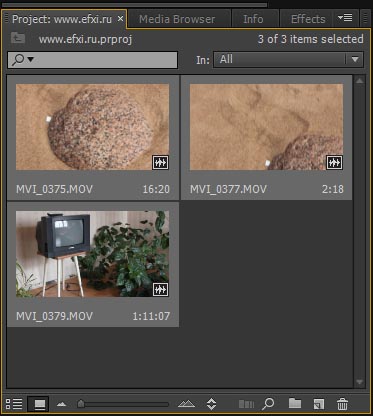Select the Project: www.efxi.ru tab
This screenshot has height=416, width=373.
(62, 19)
